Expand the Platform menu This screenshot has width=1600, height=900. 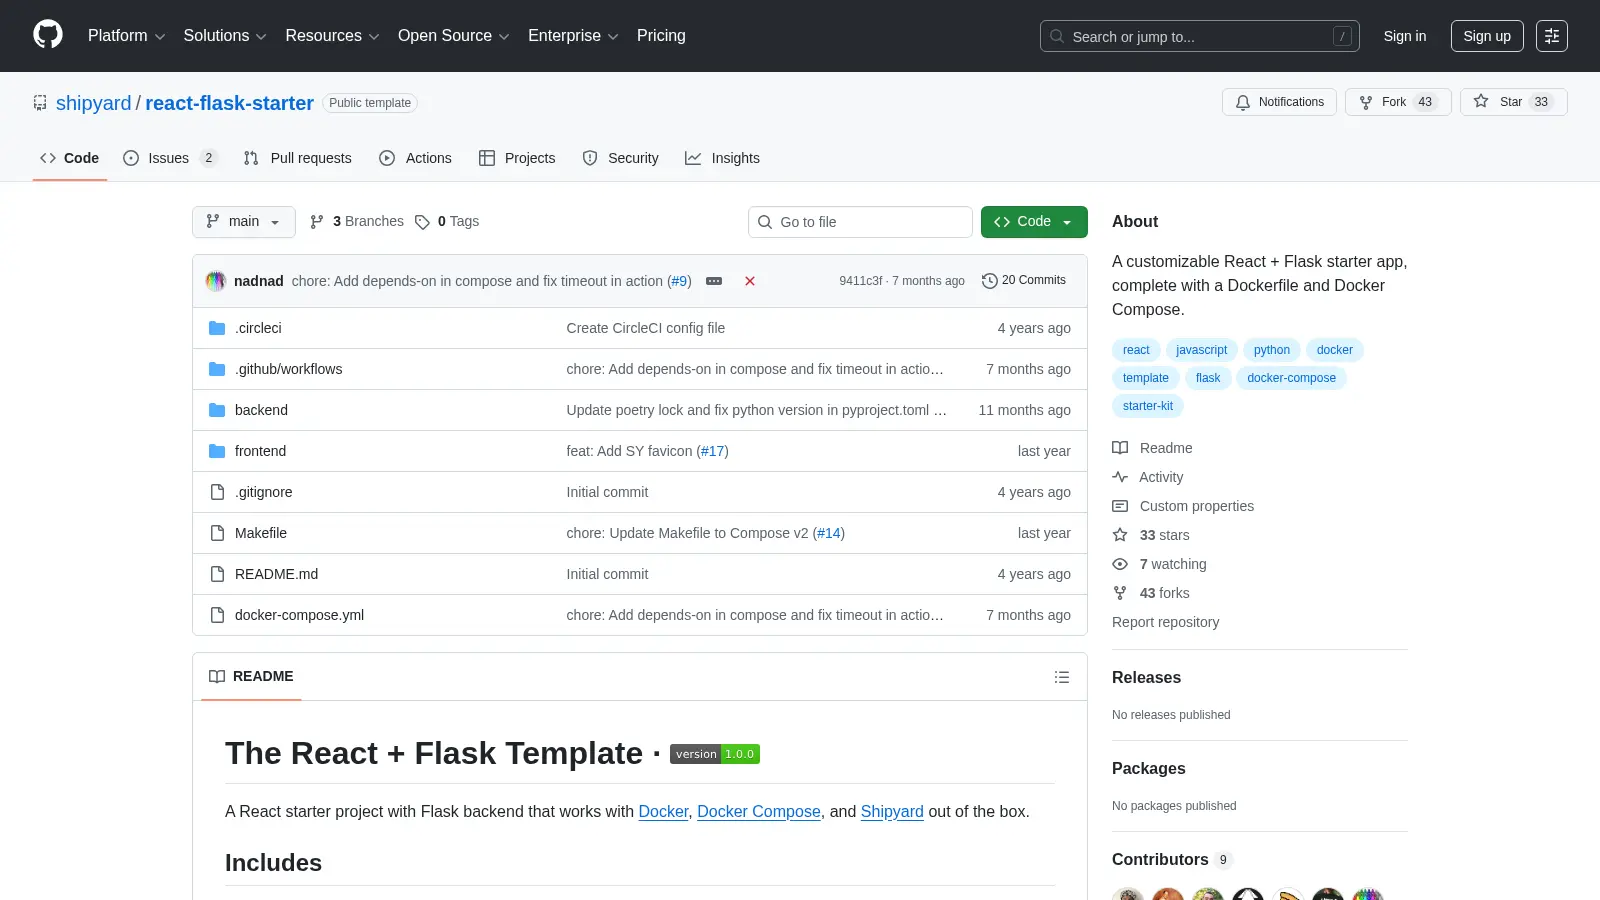click(126, 36)
